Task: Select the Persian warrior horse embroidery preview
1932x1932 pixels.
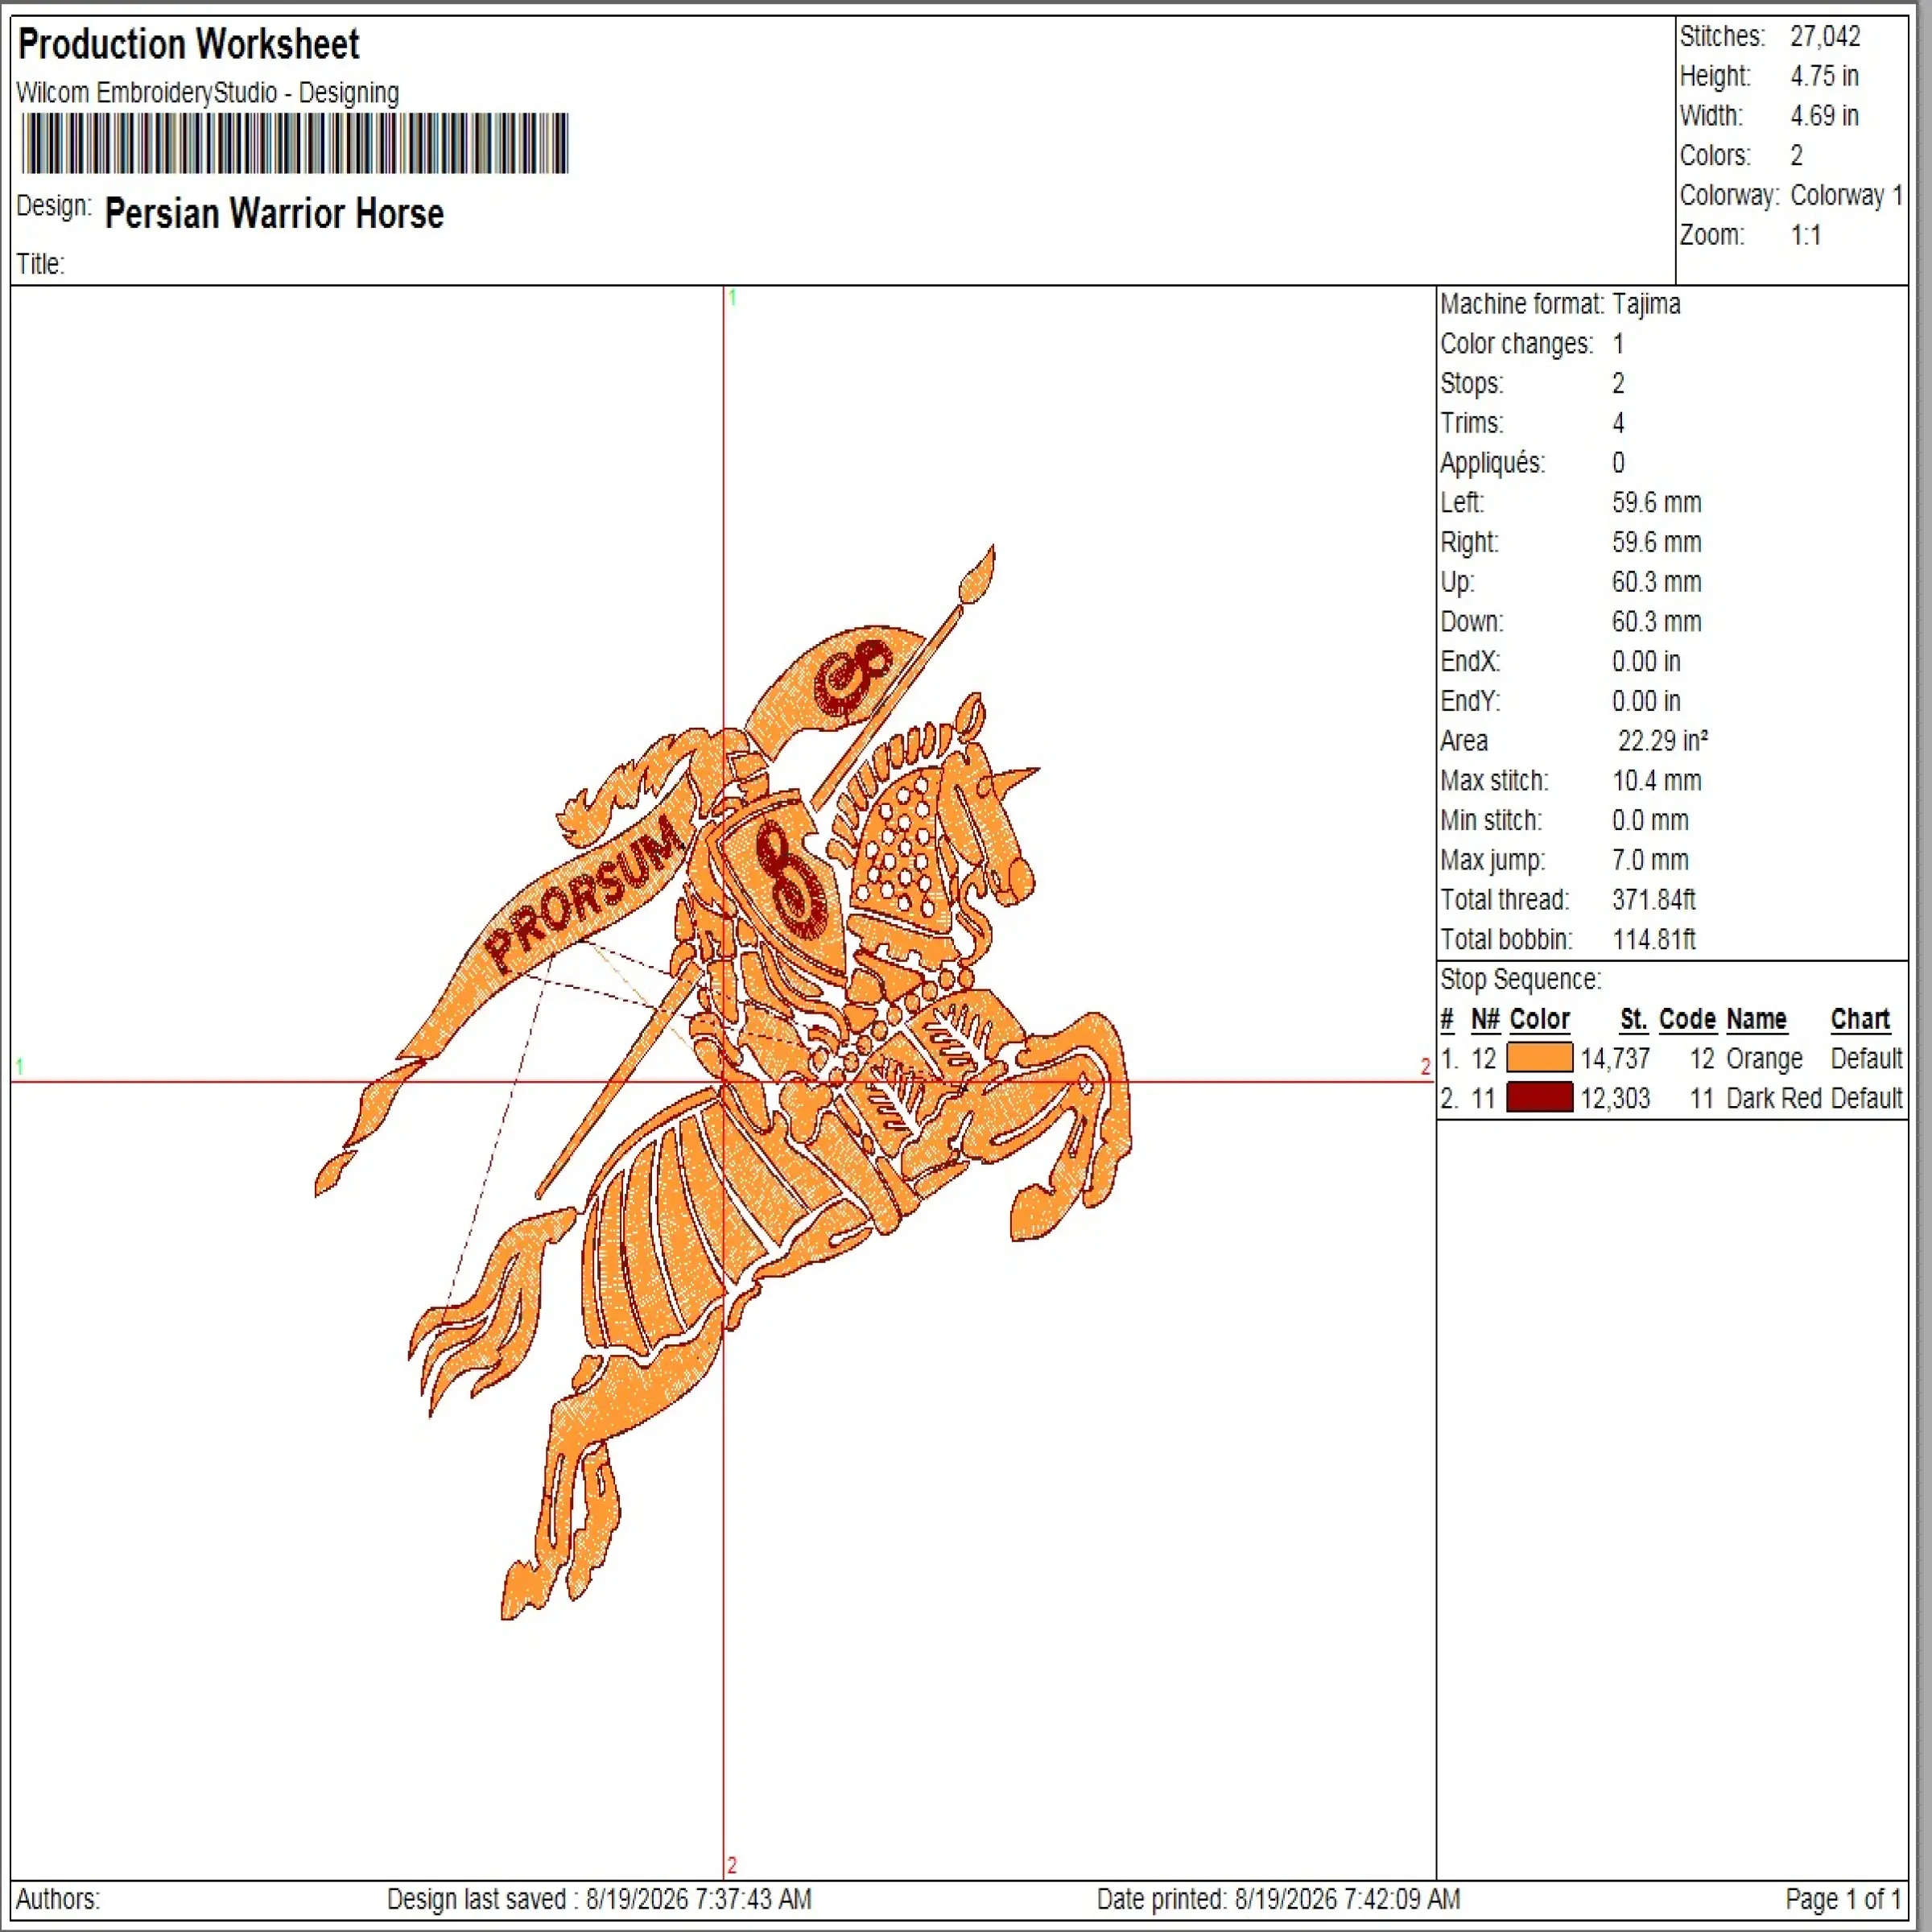Action: tap(724, 1082)
